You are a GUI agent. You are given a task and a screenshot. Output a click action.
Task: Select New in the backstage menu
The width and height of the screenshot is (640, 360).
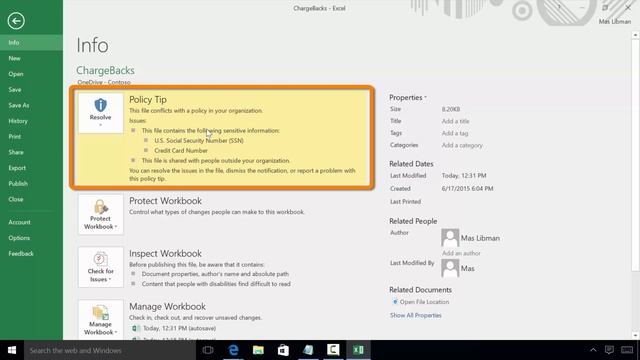pyautogui.click(x=31, y=58)
